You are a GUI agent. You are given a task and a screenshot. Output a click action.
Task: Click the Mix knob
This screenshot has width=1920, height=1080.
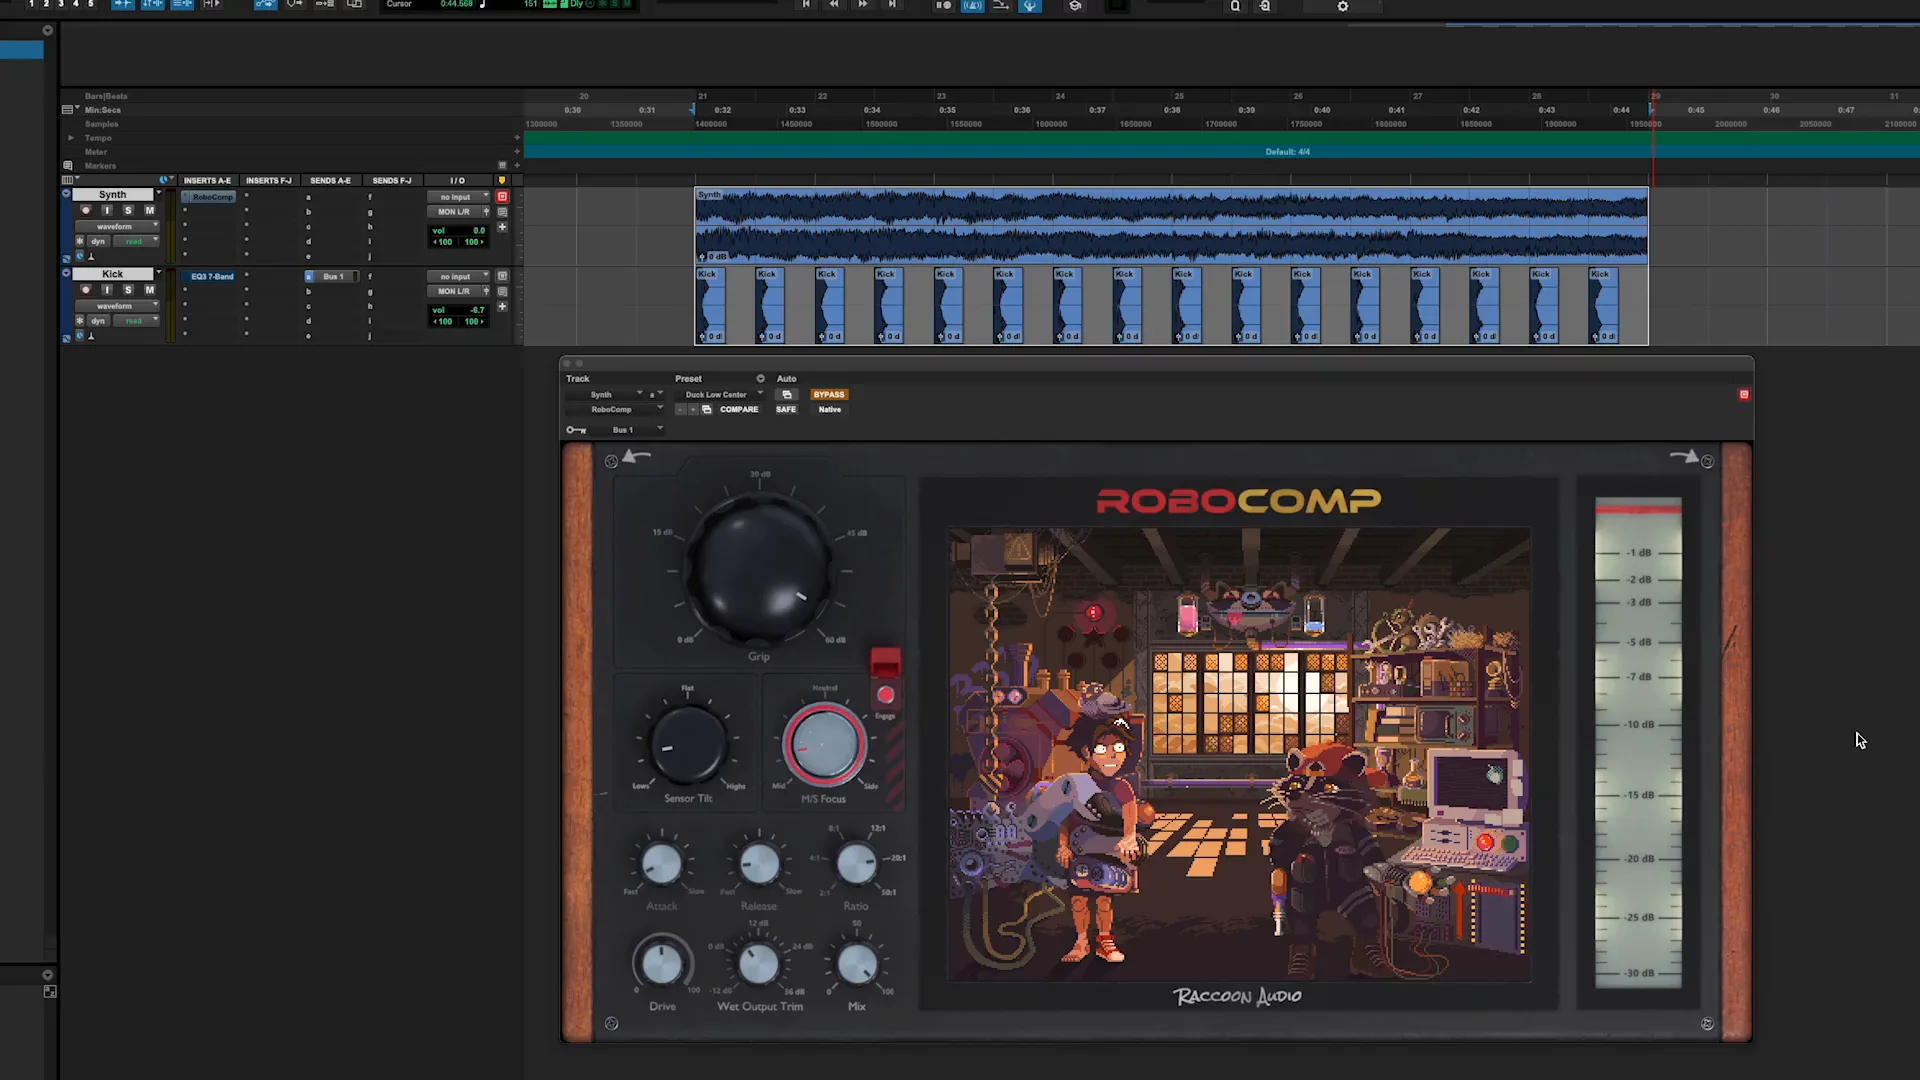(x=857, y=964)
